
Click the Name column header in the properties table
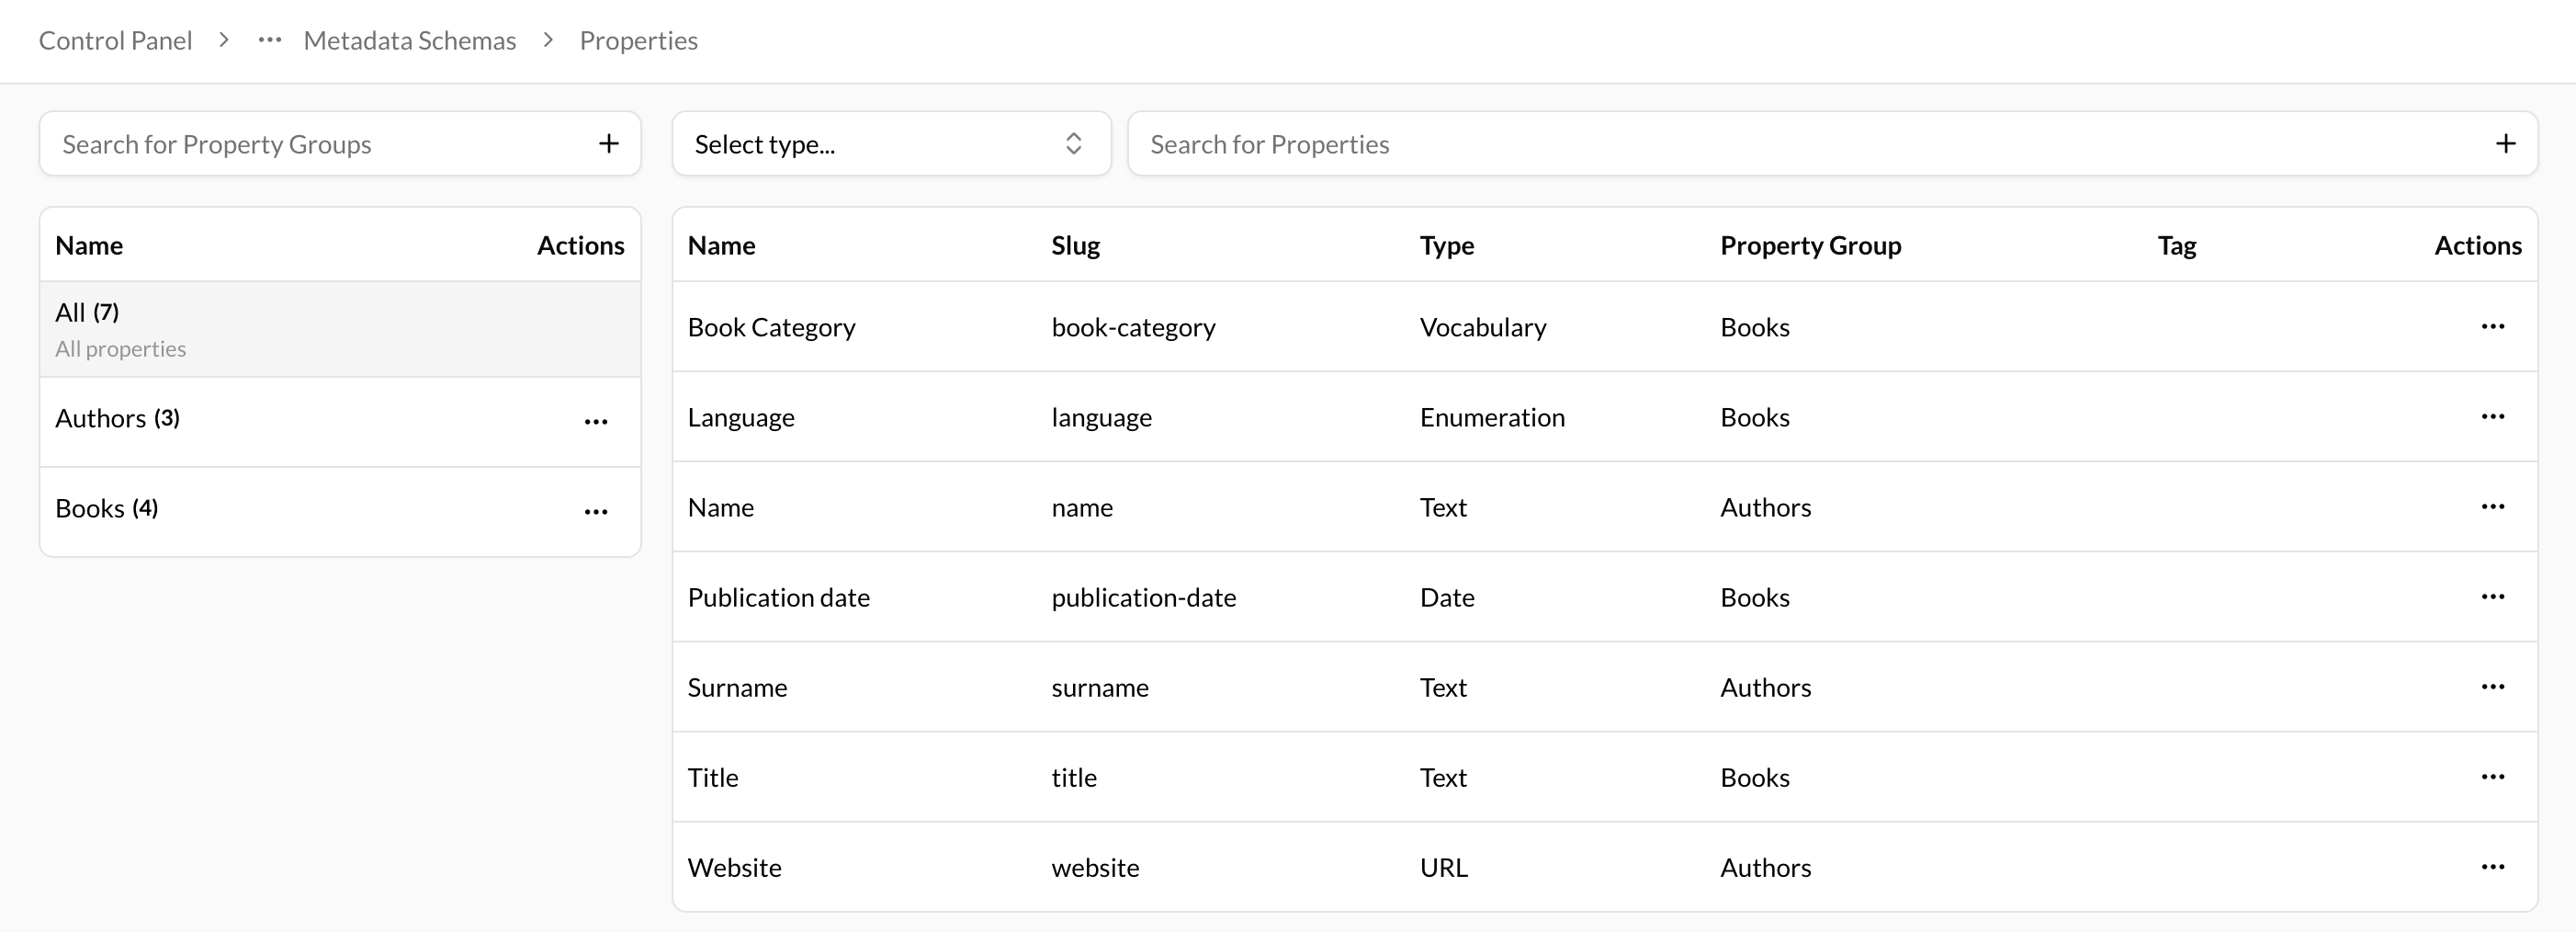[721, 245]
